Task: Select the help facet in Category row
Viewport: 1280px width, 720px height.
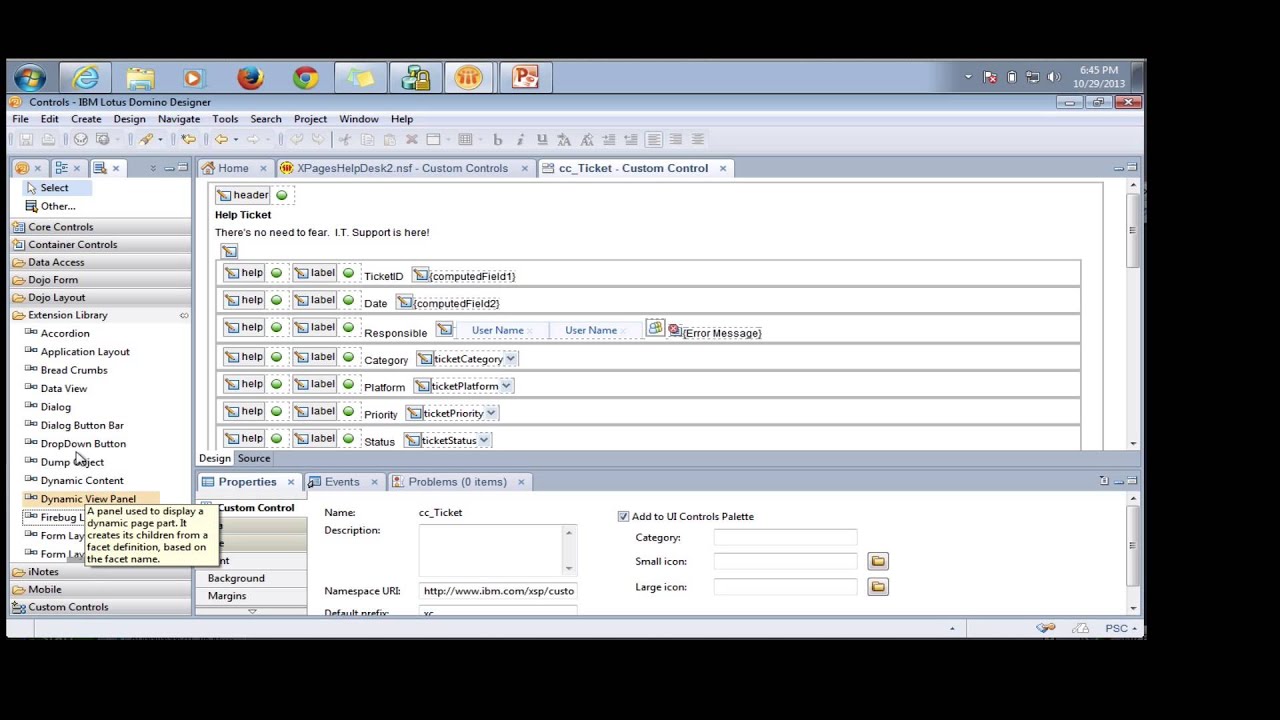Action: (x=243, y=357)
